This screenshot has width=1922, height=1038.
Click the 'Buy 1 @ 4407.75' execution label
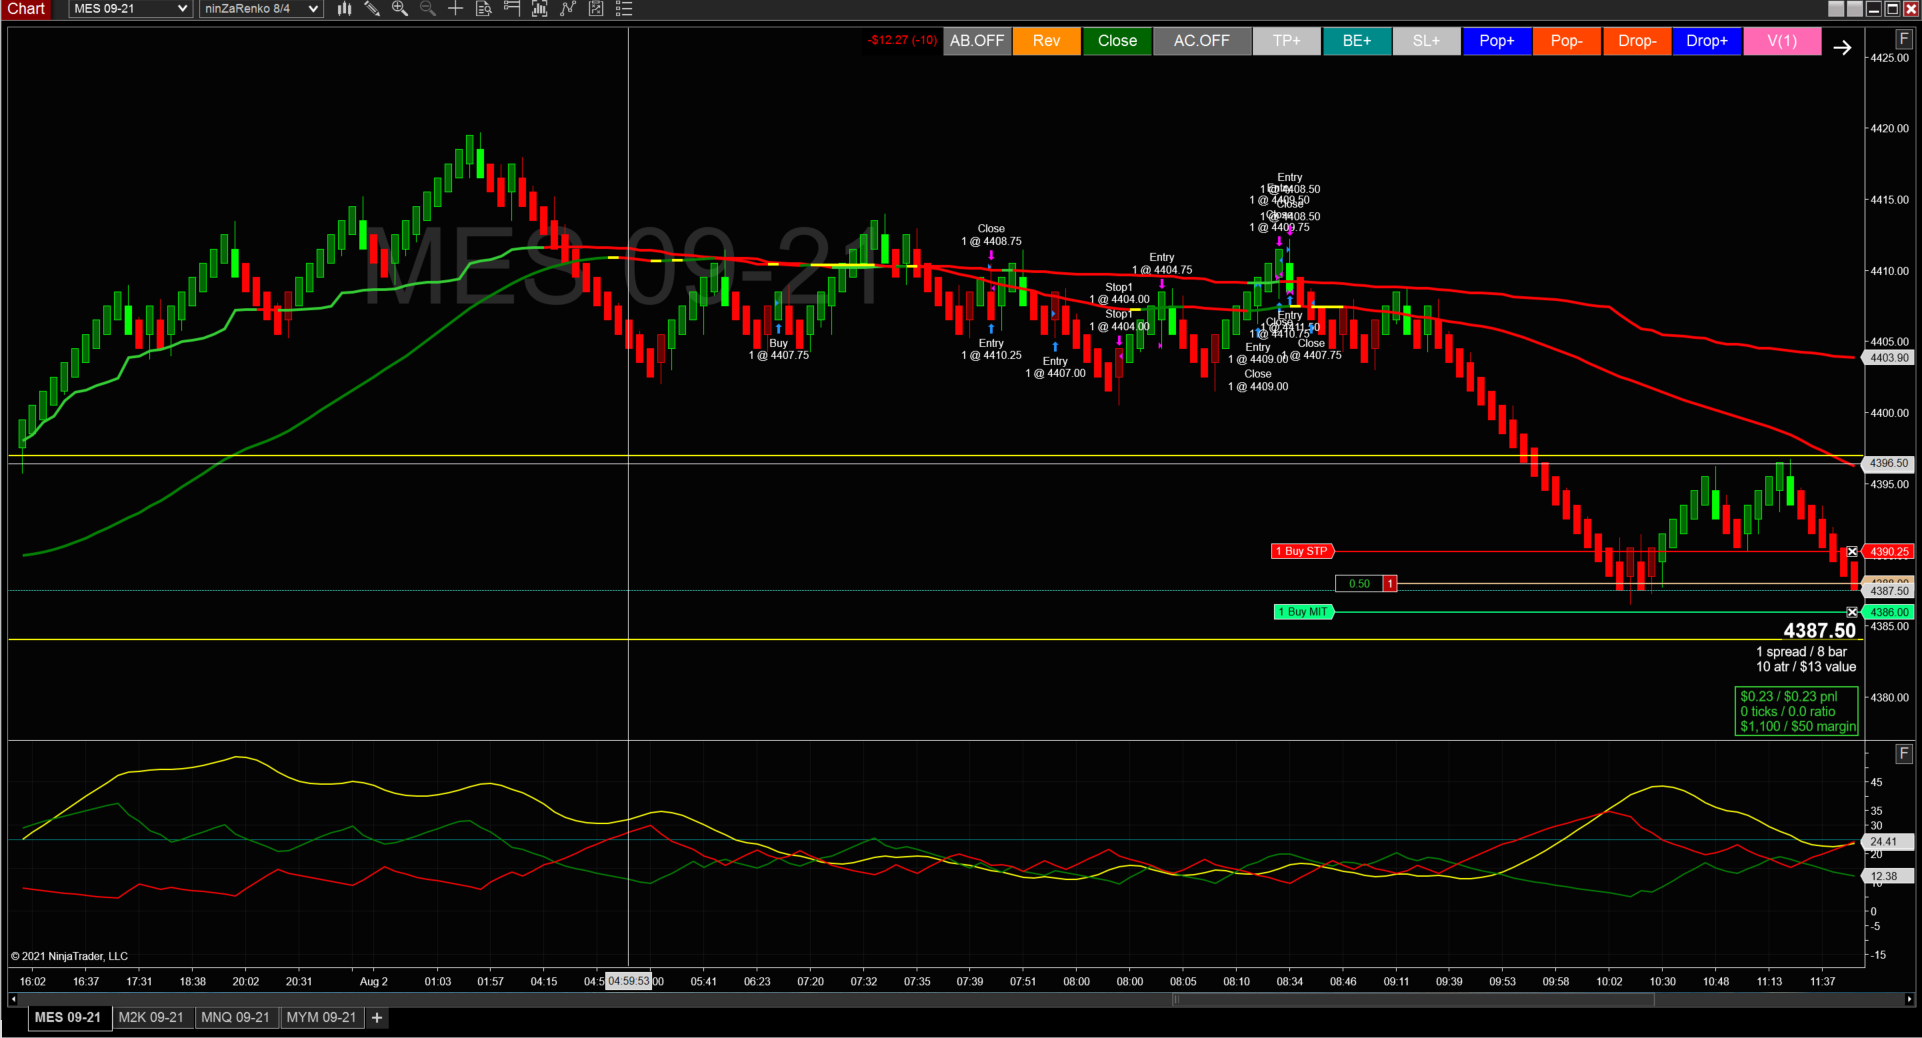coord(779,350)
